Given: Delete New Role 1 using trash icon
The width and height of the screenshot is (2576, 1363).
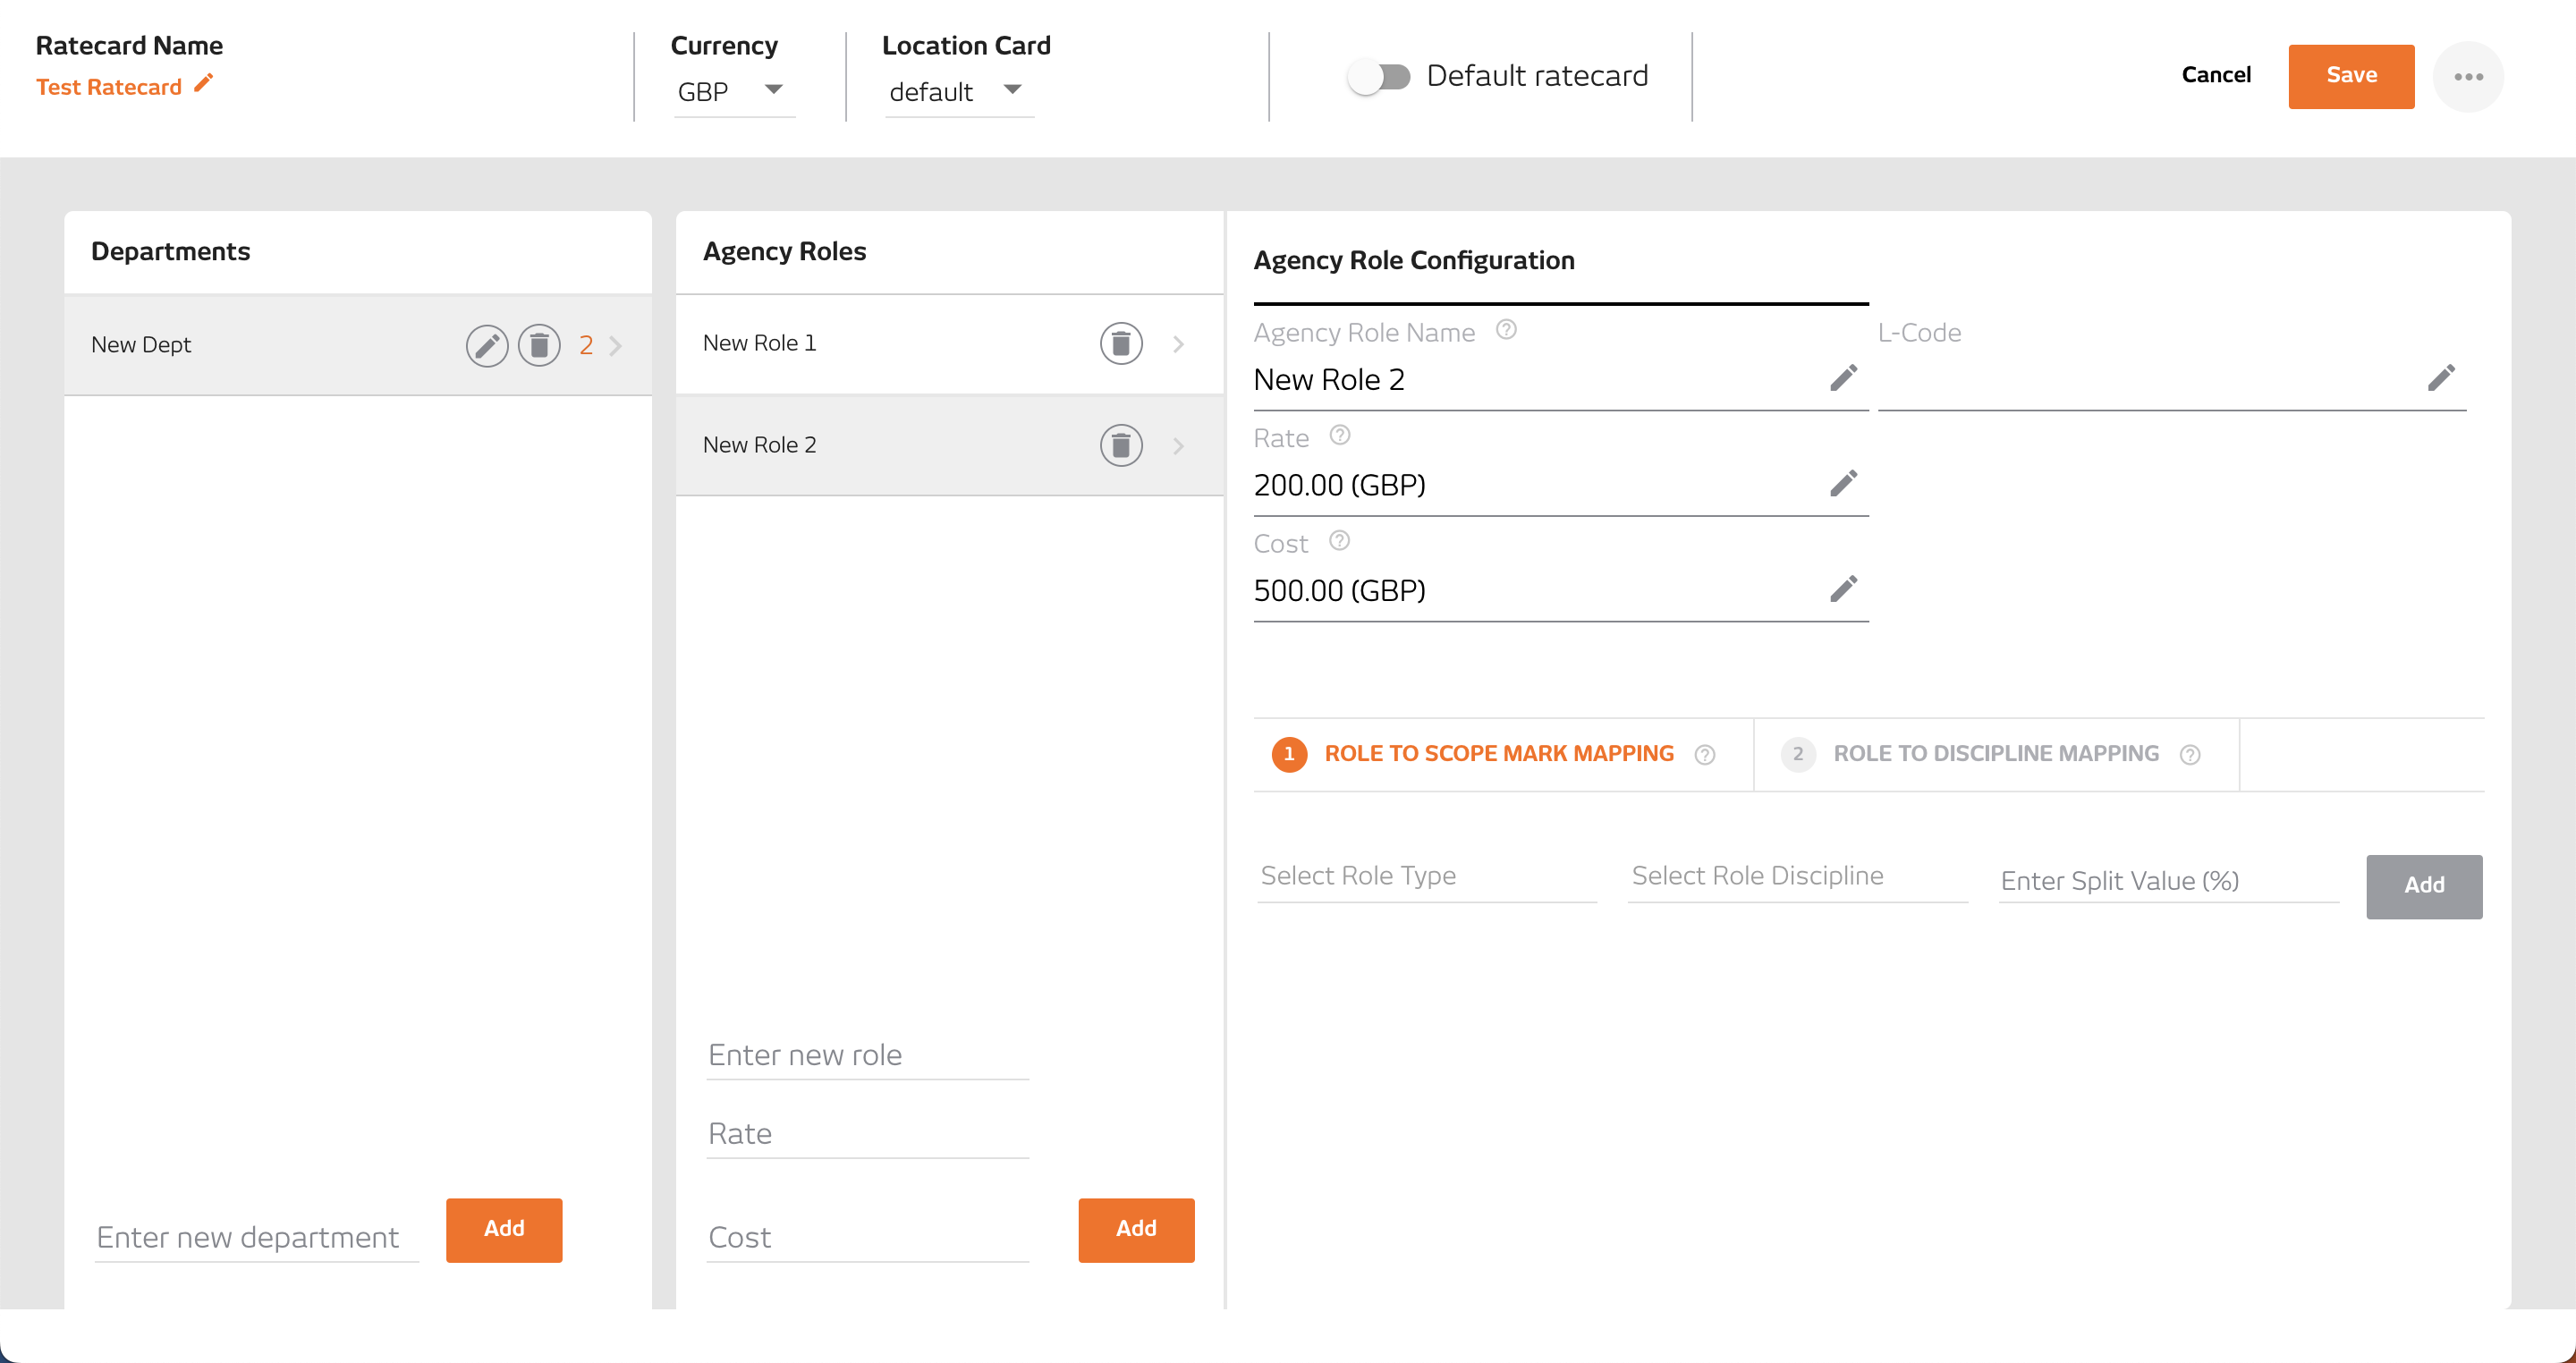Looking at the screenshot, I should (1121, 344).
